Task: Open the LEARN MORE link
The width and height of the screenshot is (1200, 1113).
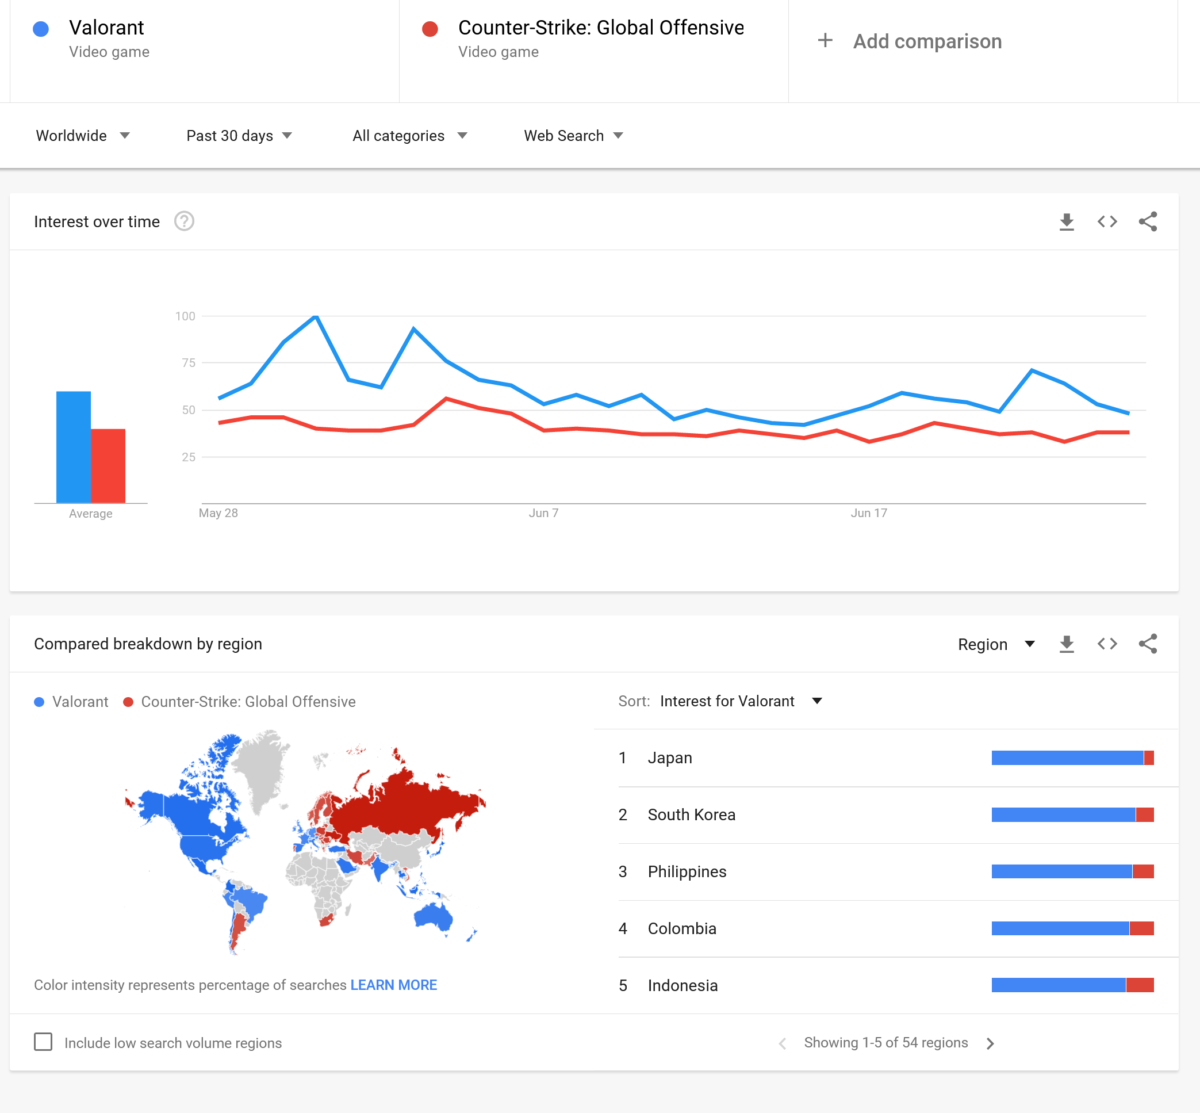Action: [393, 985]
